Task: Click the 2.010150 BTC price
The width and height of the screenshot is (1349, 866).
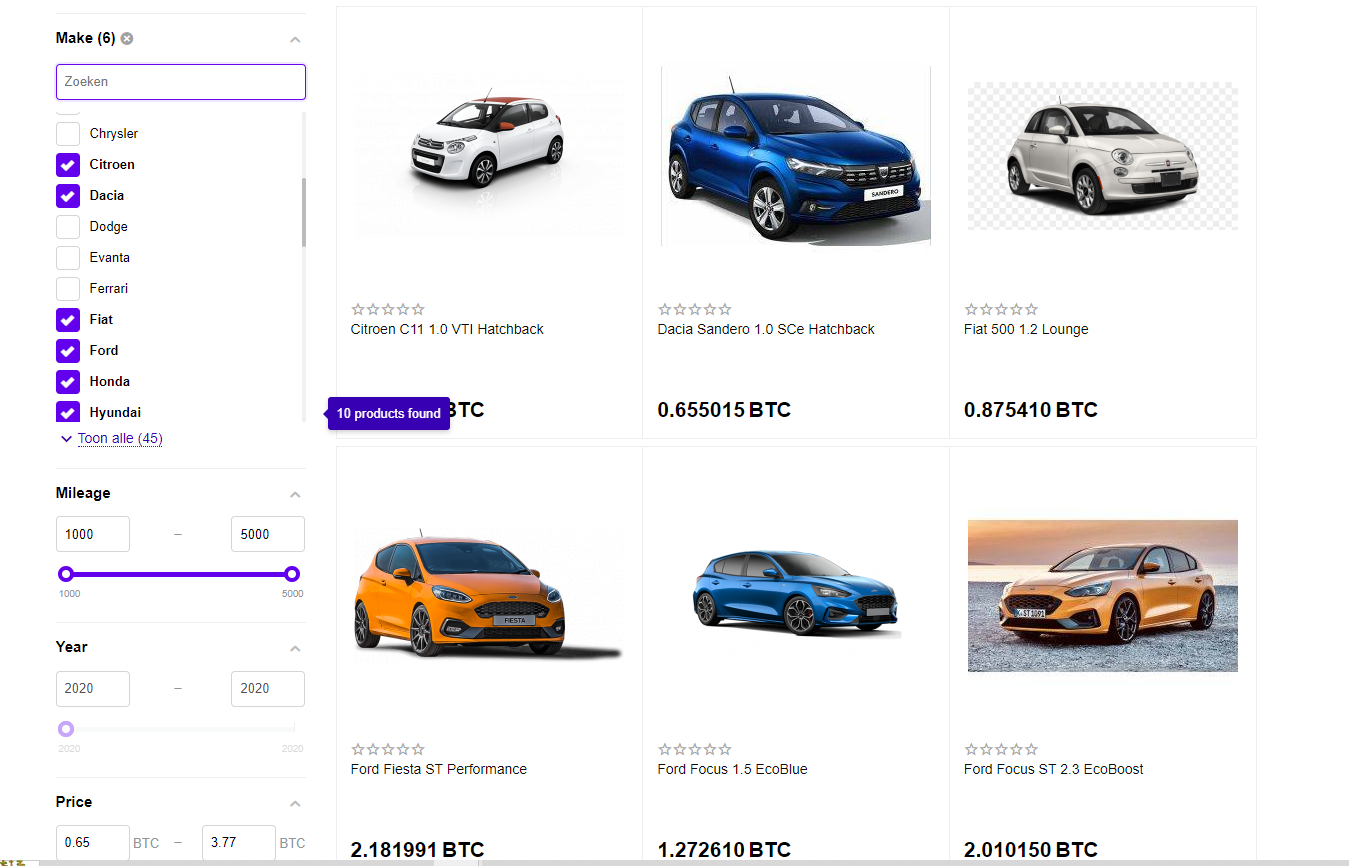Action: tap(1031, 850)
